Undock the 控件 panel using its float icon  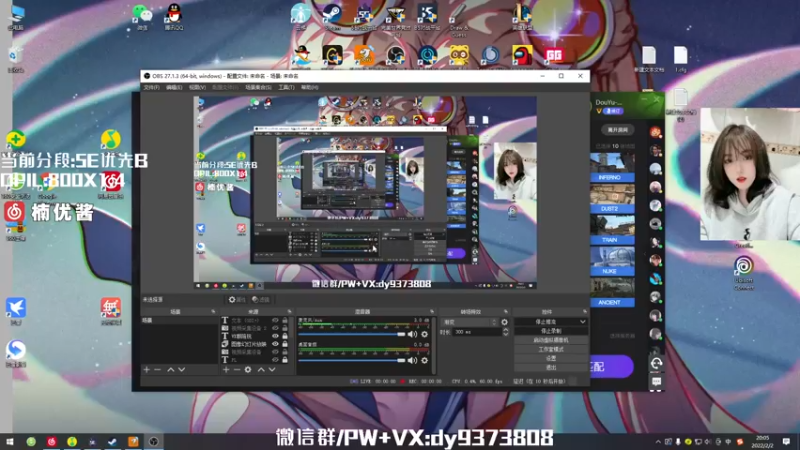click(585, 311)
